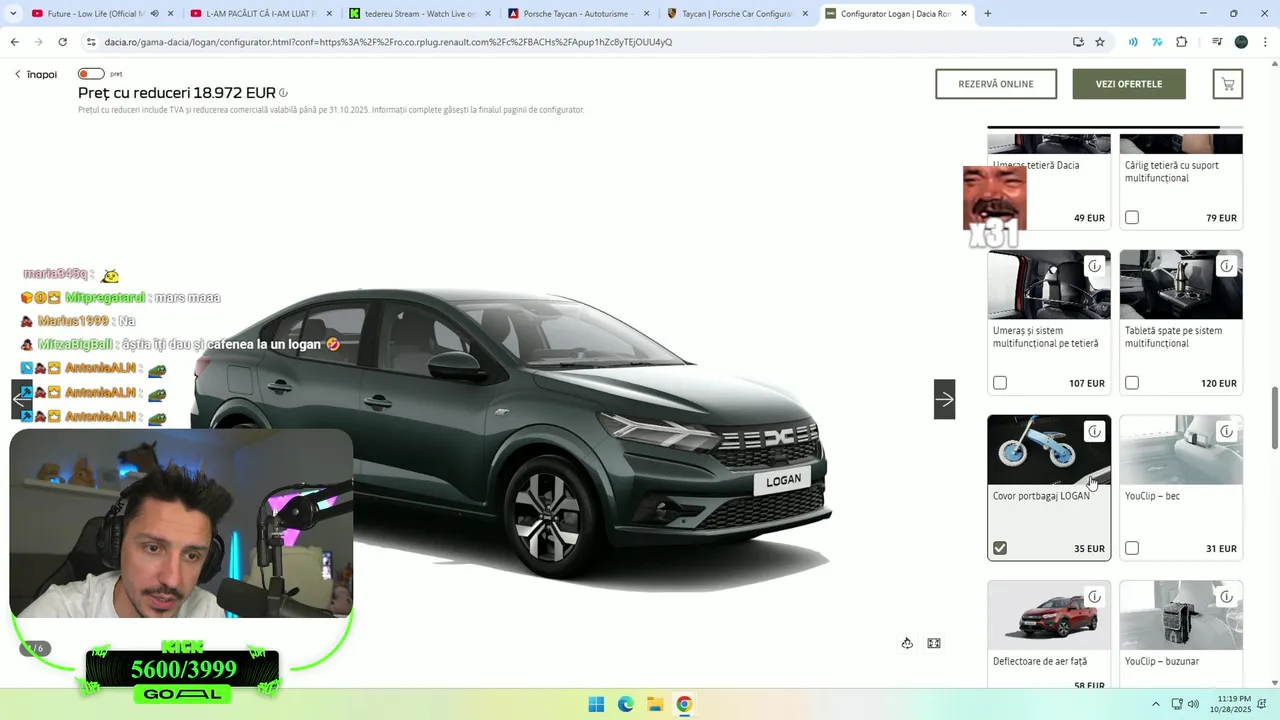Image resolution: width=1280 pixels, height=720 pixels.
Task: Click blue sound-wave extension icon
Action: 1133,42
